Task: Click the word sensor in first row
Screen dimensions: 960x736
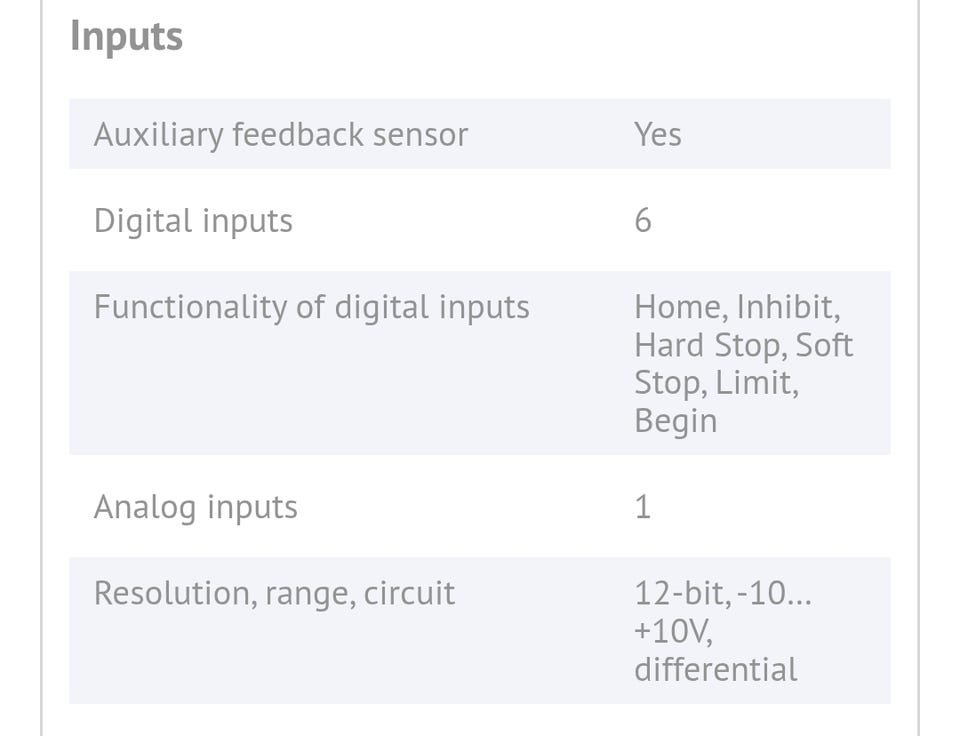Action: tap(421, 135)
